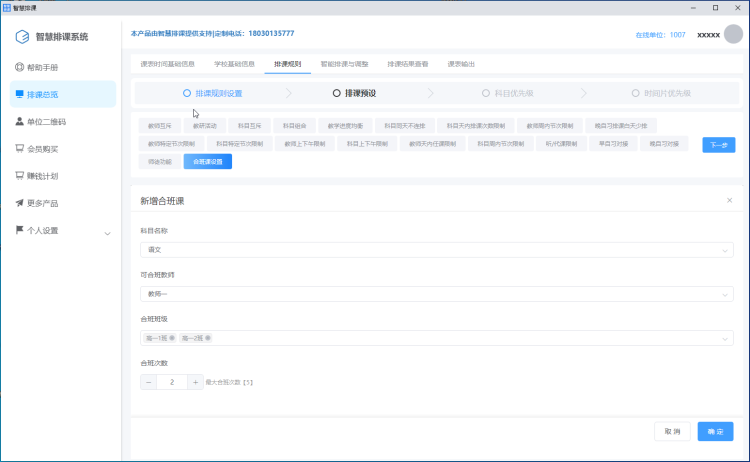Select the 晚自习排课白天少排 rule
This screenshot has height=462, width=750.
621,126
